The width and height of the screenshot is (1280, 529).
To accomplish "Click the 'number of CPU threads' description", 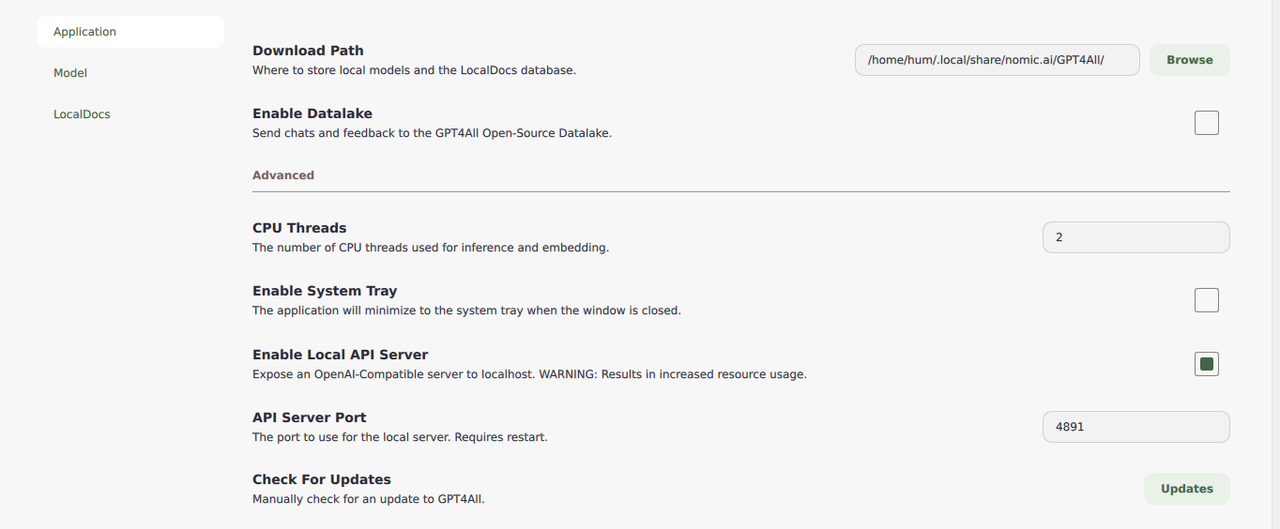I will pyautogui.click(x=430, y=247).
